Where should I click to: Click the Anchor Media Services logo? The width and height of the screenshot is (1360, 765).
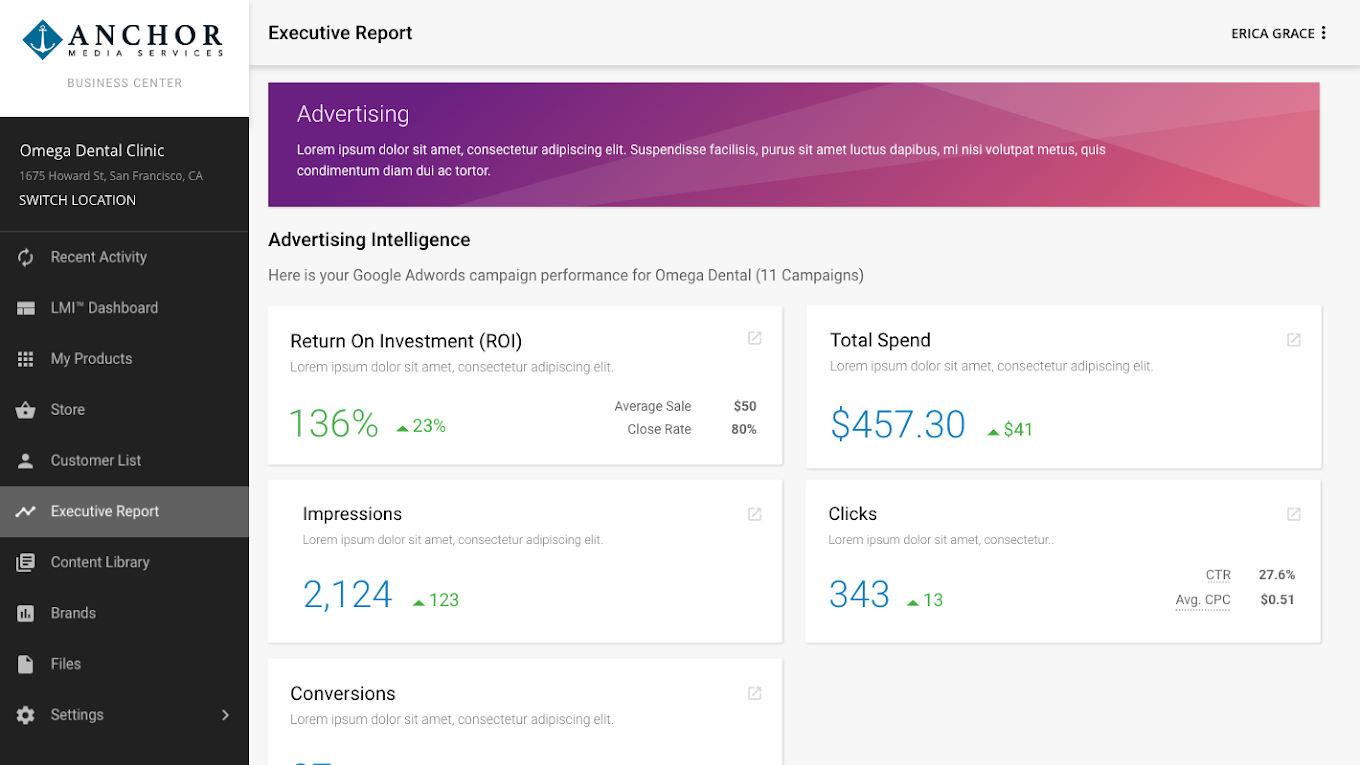click(x=124, y=40)
